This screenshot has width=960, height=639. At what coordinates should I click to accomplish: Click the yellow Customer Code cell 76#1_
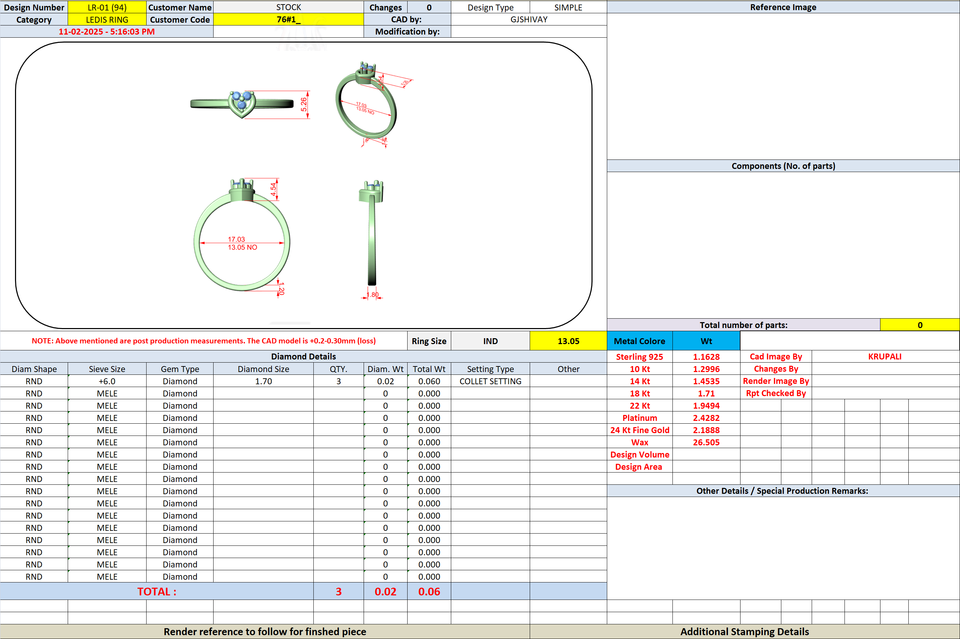pyautogui.click(x=288, y=20)
